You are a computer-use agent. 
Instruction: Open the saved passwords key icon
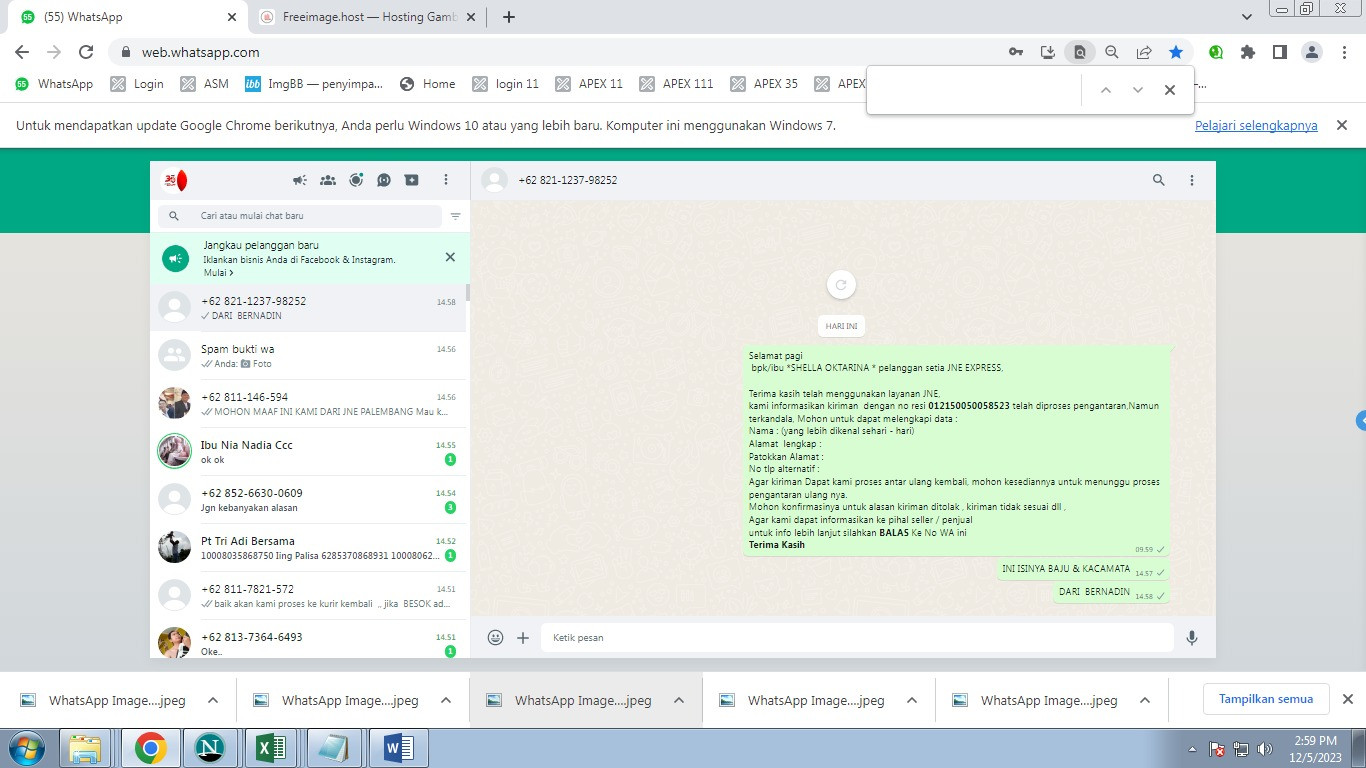point(1016,52)
